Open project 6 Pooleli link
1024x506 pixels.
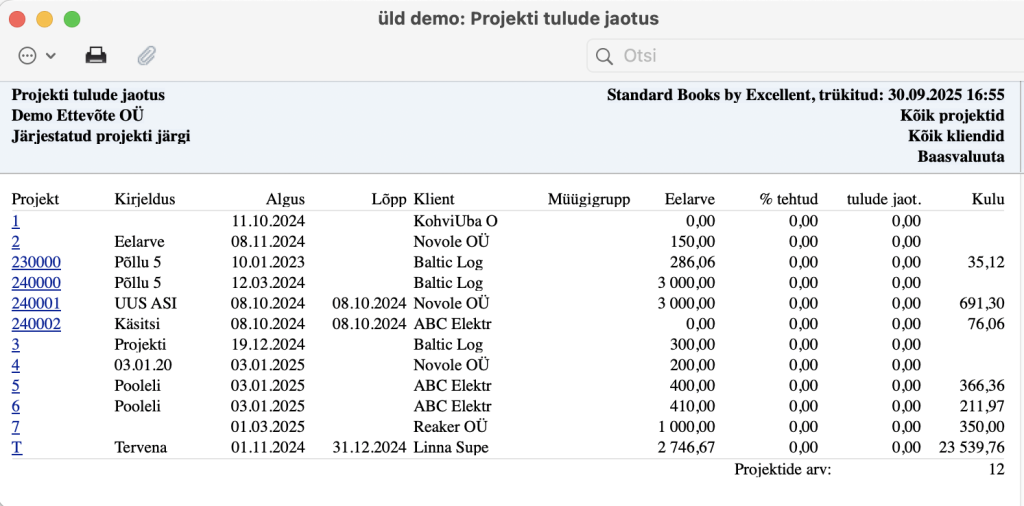[x=16, y=406]
